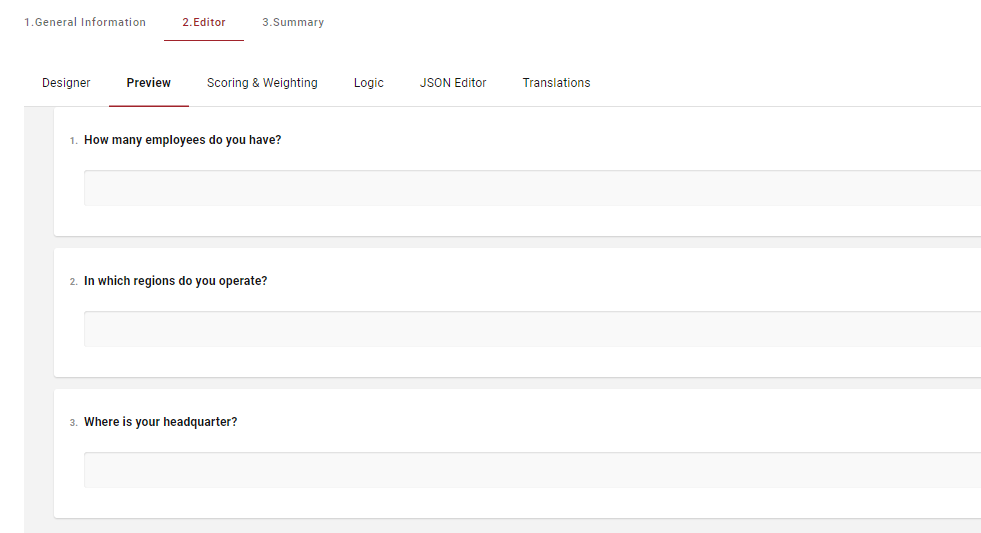Open the Scoring & Weighting tab
981x533 pixels.
(262, 83)
